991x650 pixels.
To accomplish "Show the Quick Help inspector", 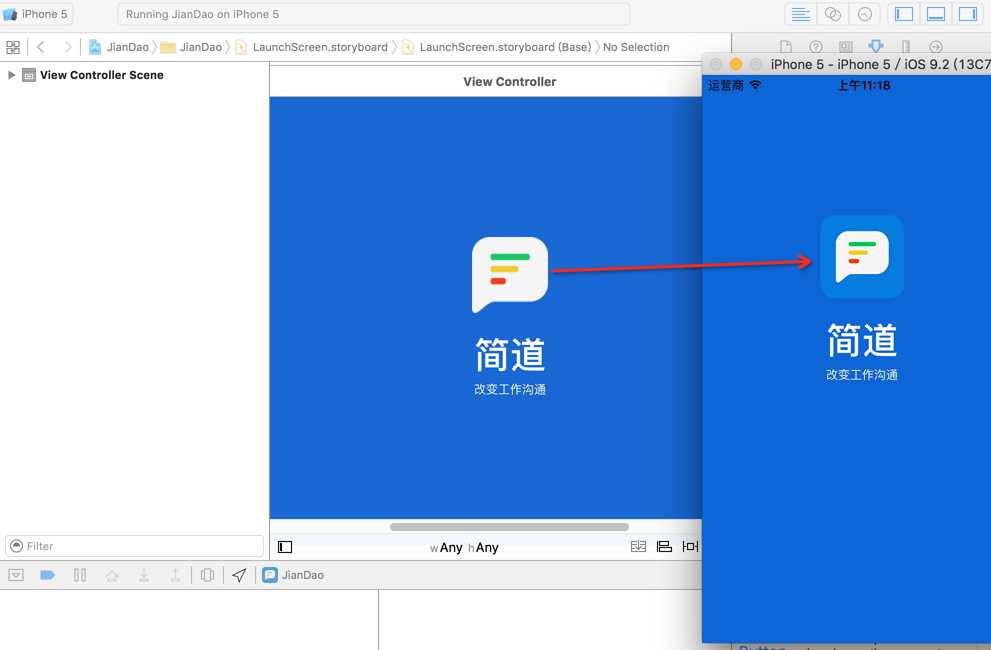I will pos(816,47).
